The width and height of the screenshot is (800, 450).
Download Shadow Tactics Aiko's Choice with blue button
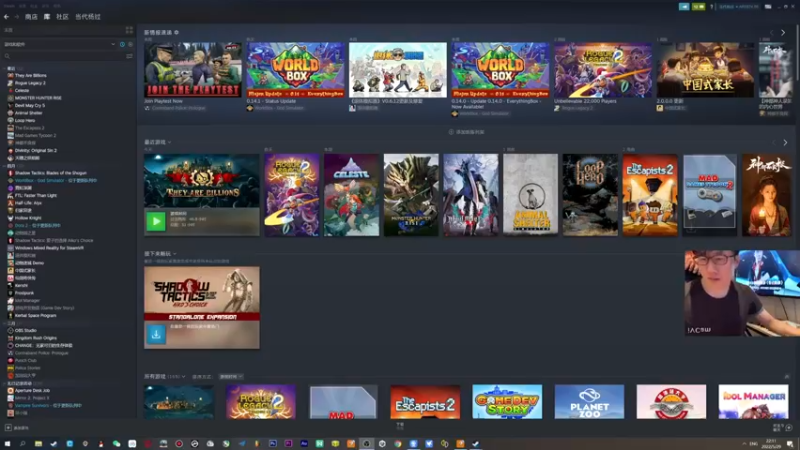pyautogui.click(x=156, y=334)
